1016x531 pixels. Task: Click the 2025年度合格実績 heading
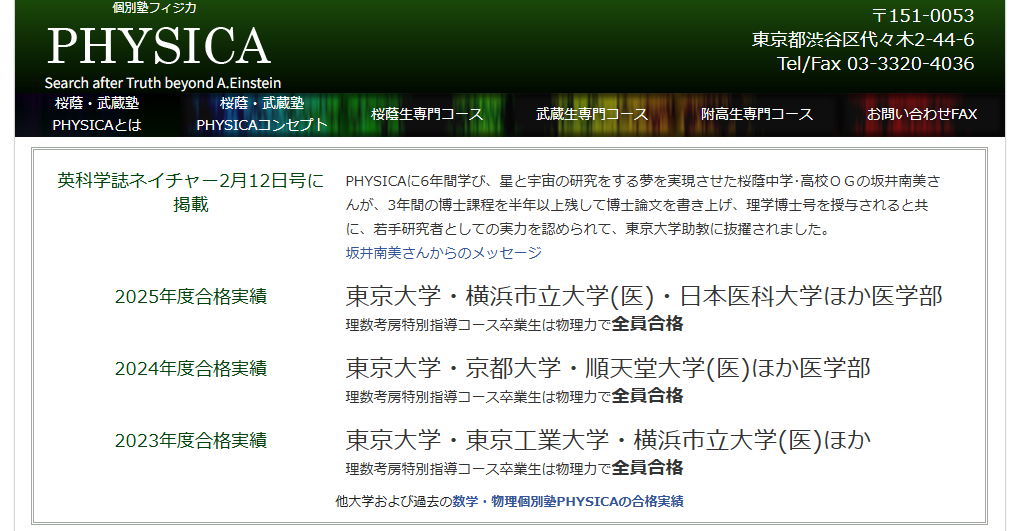click(191, 297)
